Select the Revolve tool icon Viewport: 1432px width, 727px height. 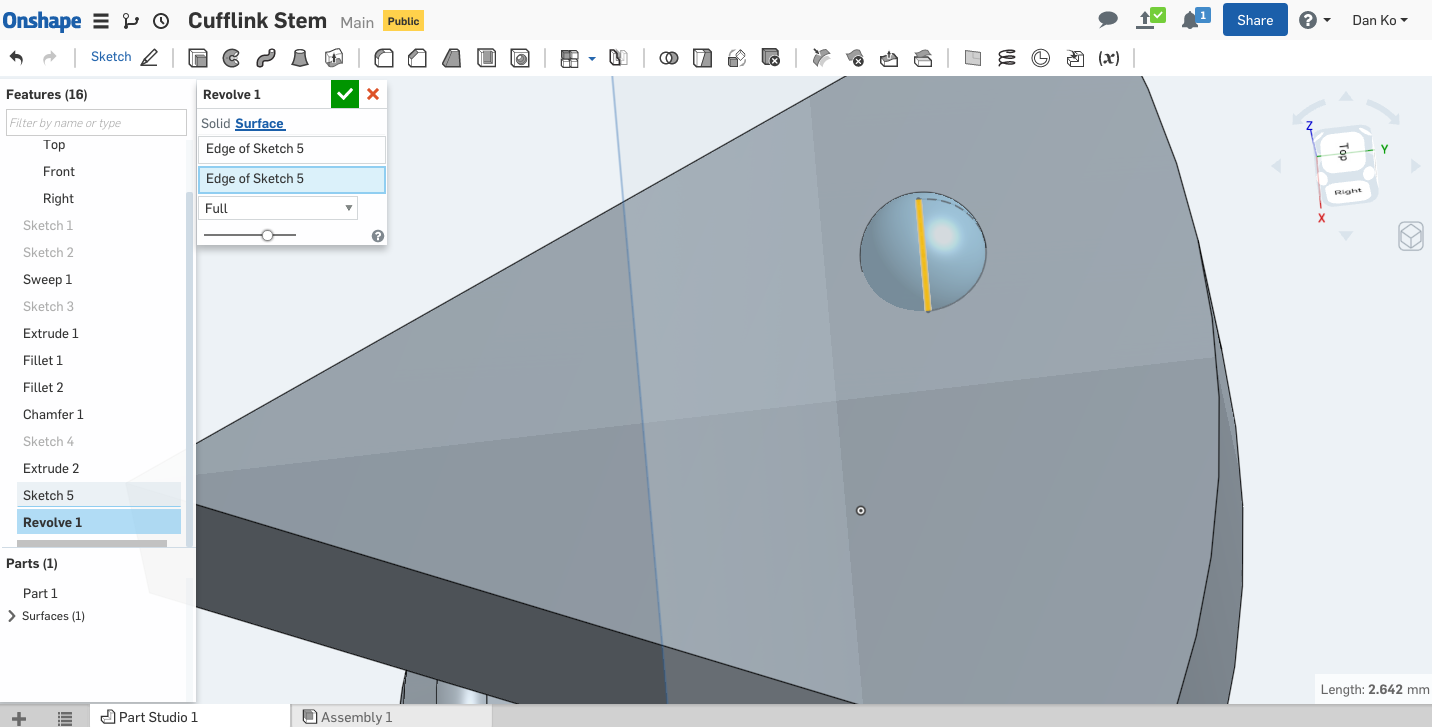(231, 58)
